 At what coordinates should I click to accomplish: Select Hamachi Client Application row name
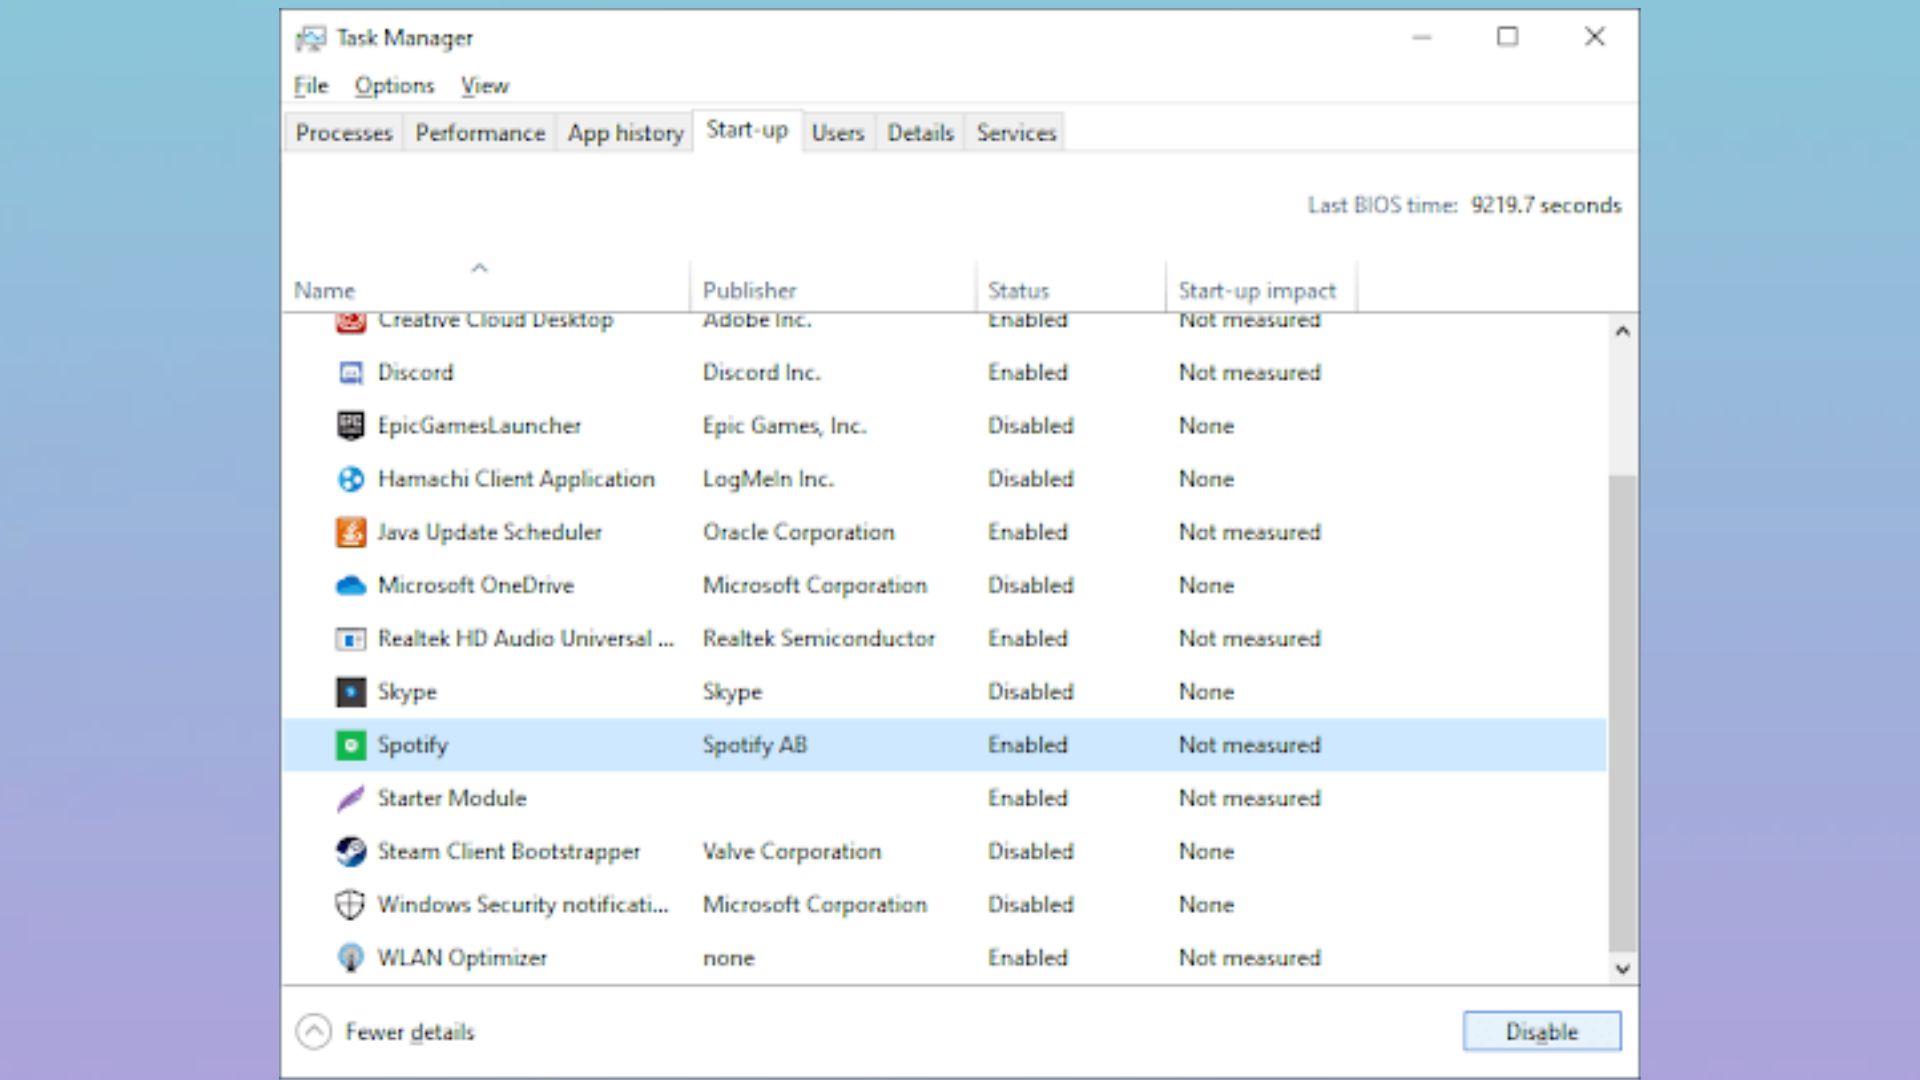516,479
